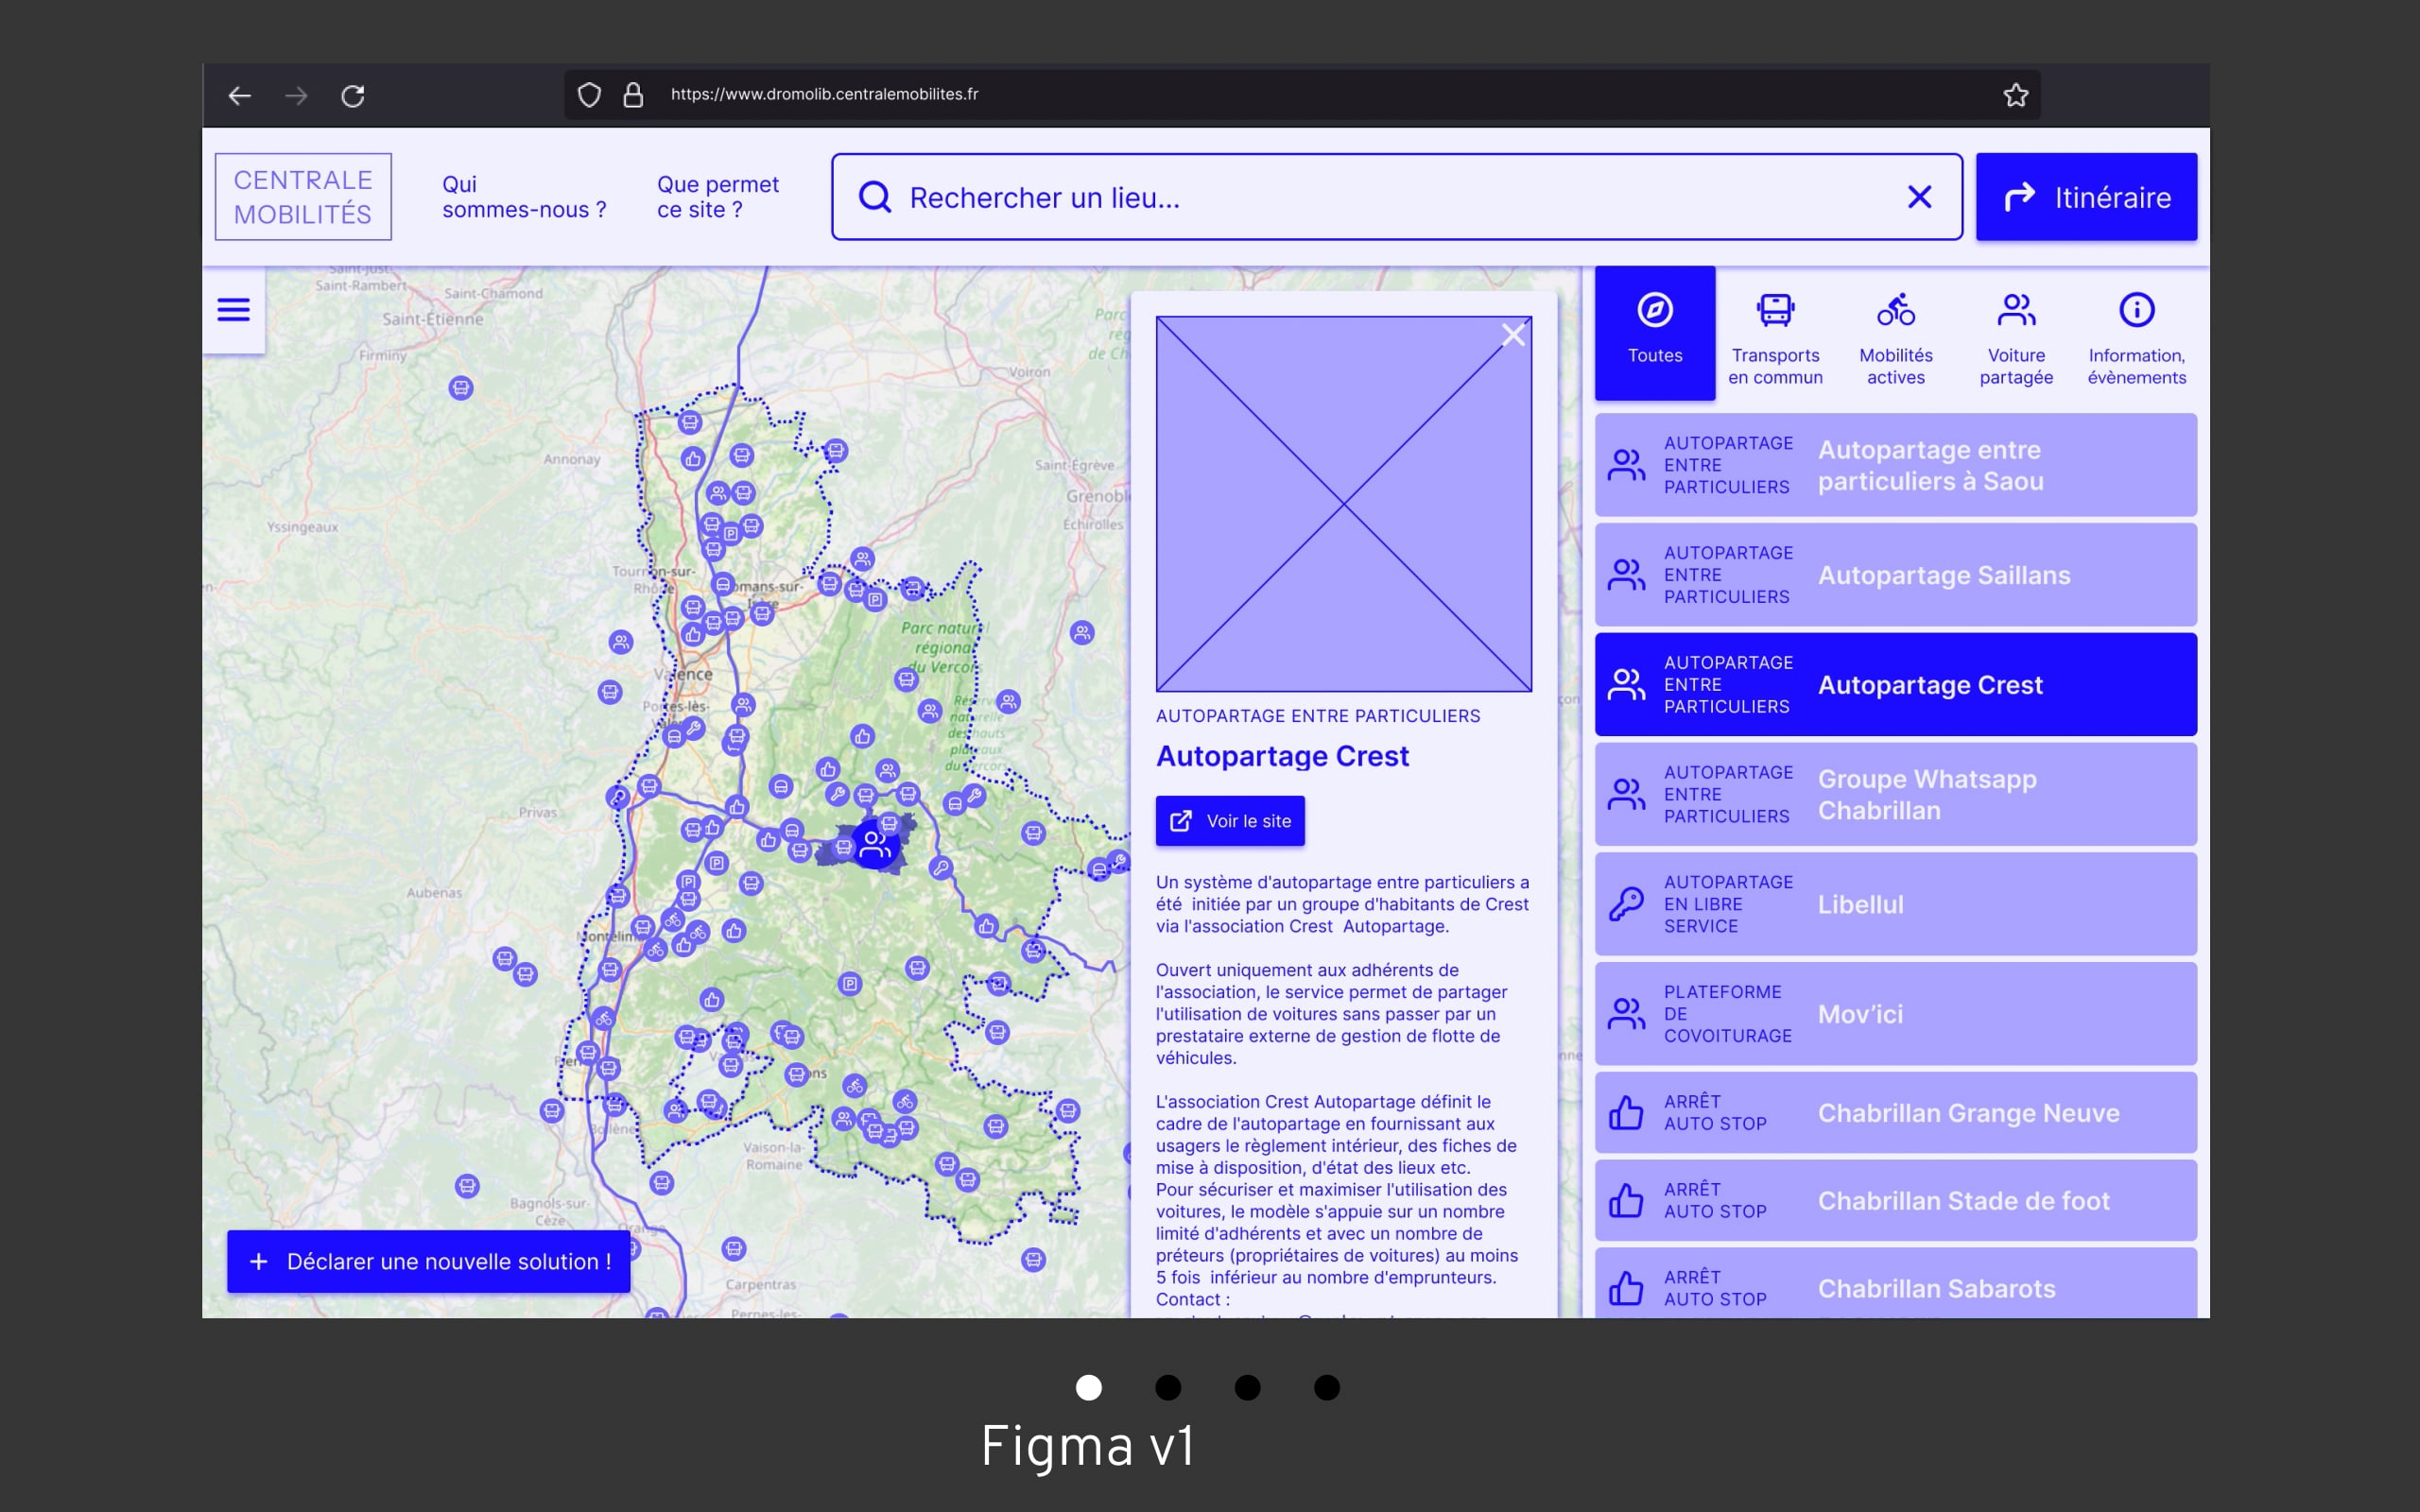Open the Qui sommes-nous ? link

pyautogui.click(x=523, y=197)
